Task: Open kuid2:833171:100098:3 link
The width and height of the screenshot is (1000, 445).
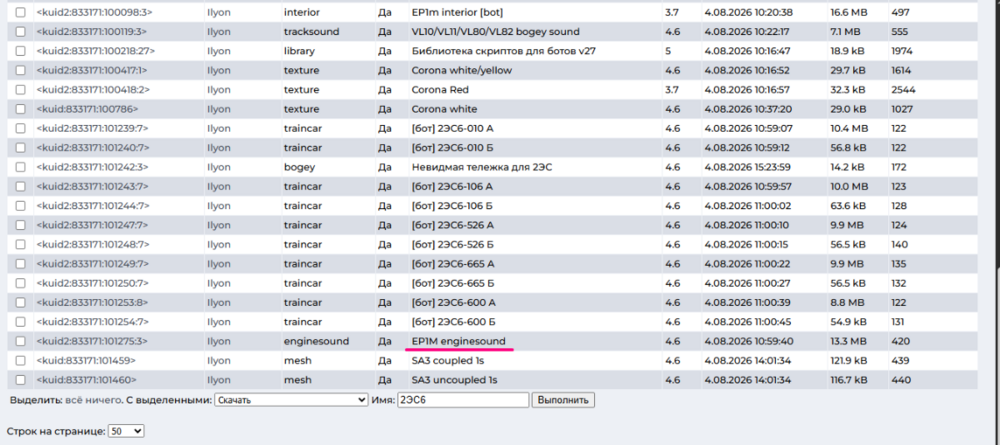Action: 94,12
